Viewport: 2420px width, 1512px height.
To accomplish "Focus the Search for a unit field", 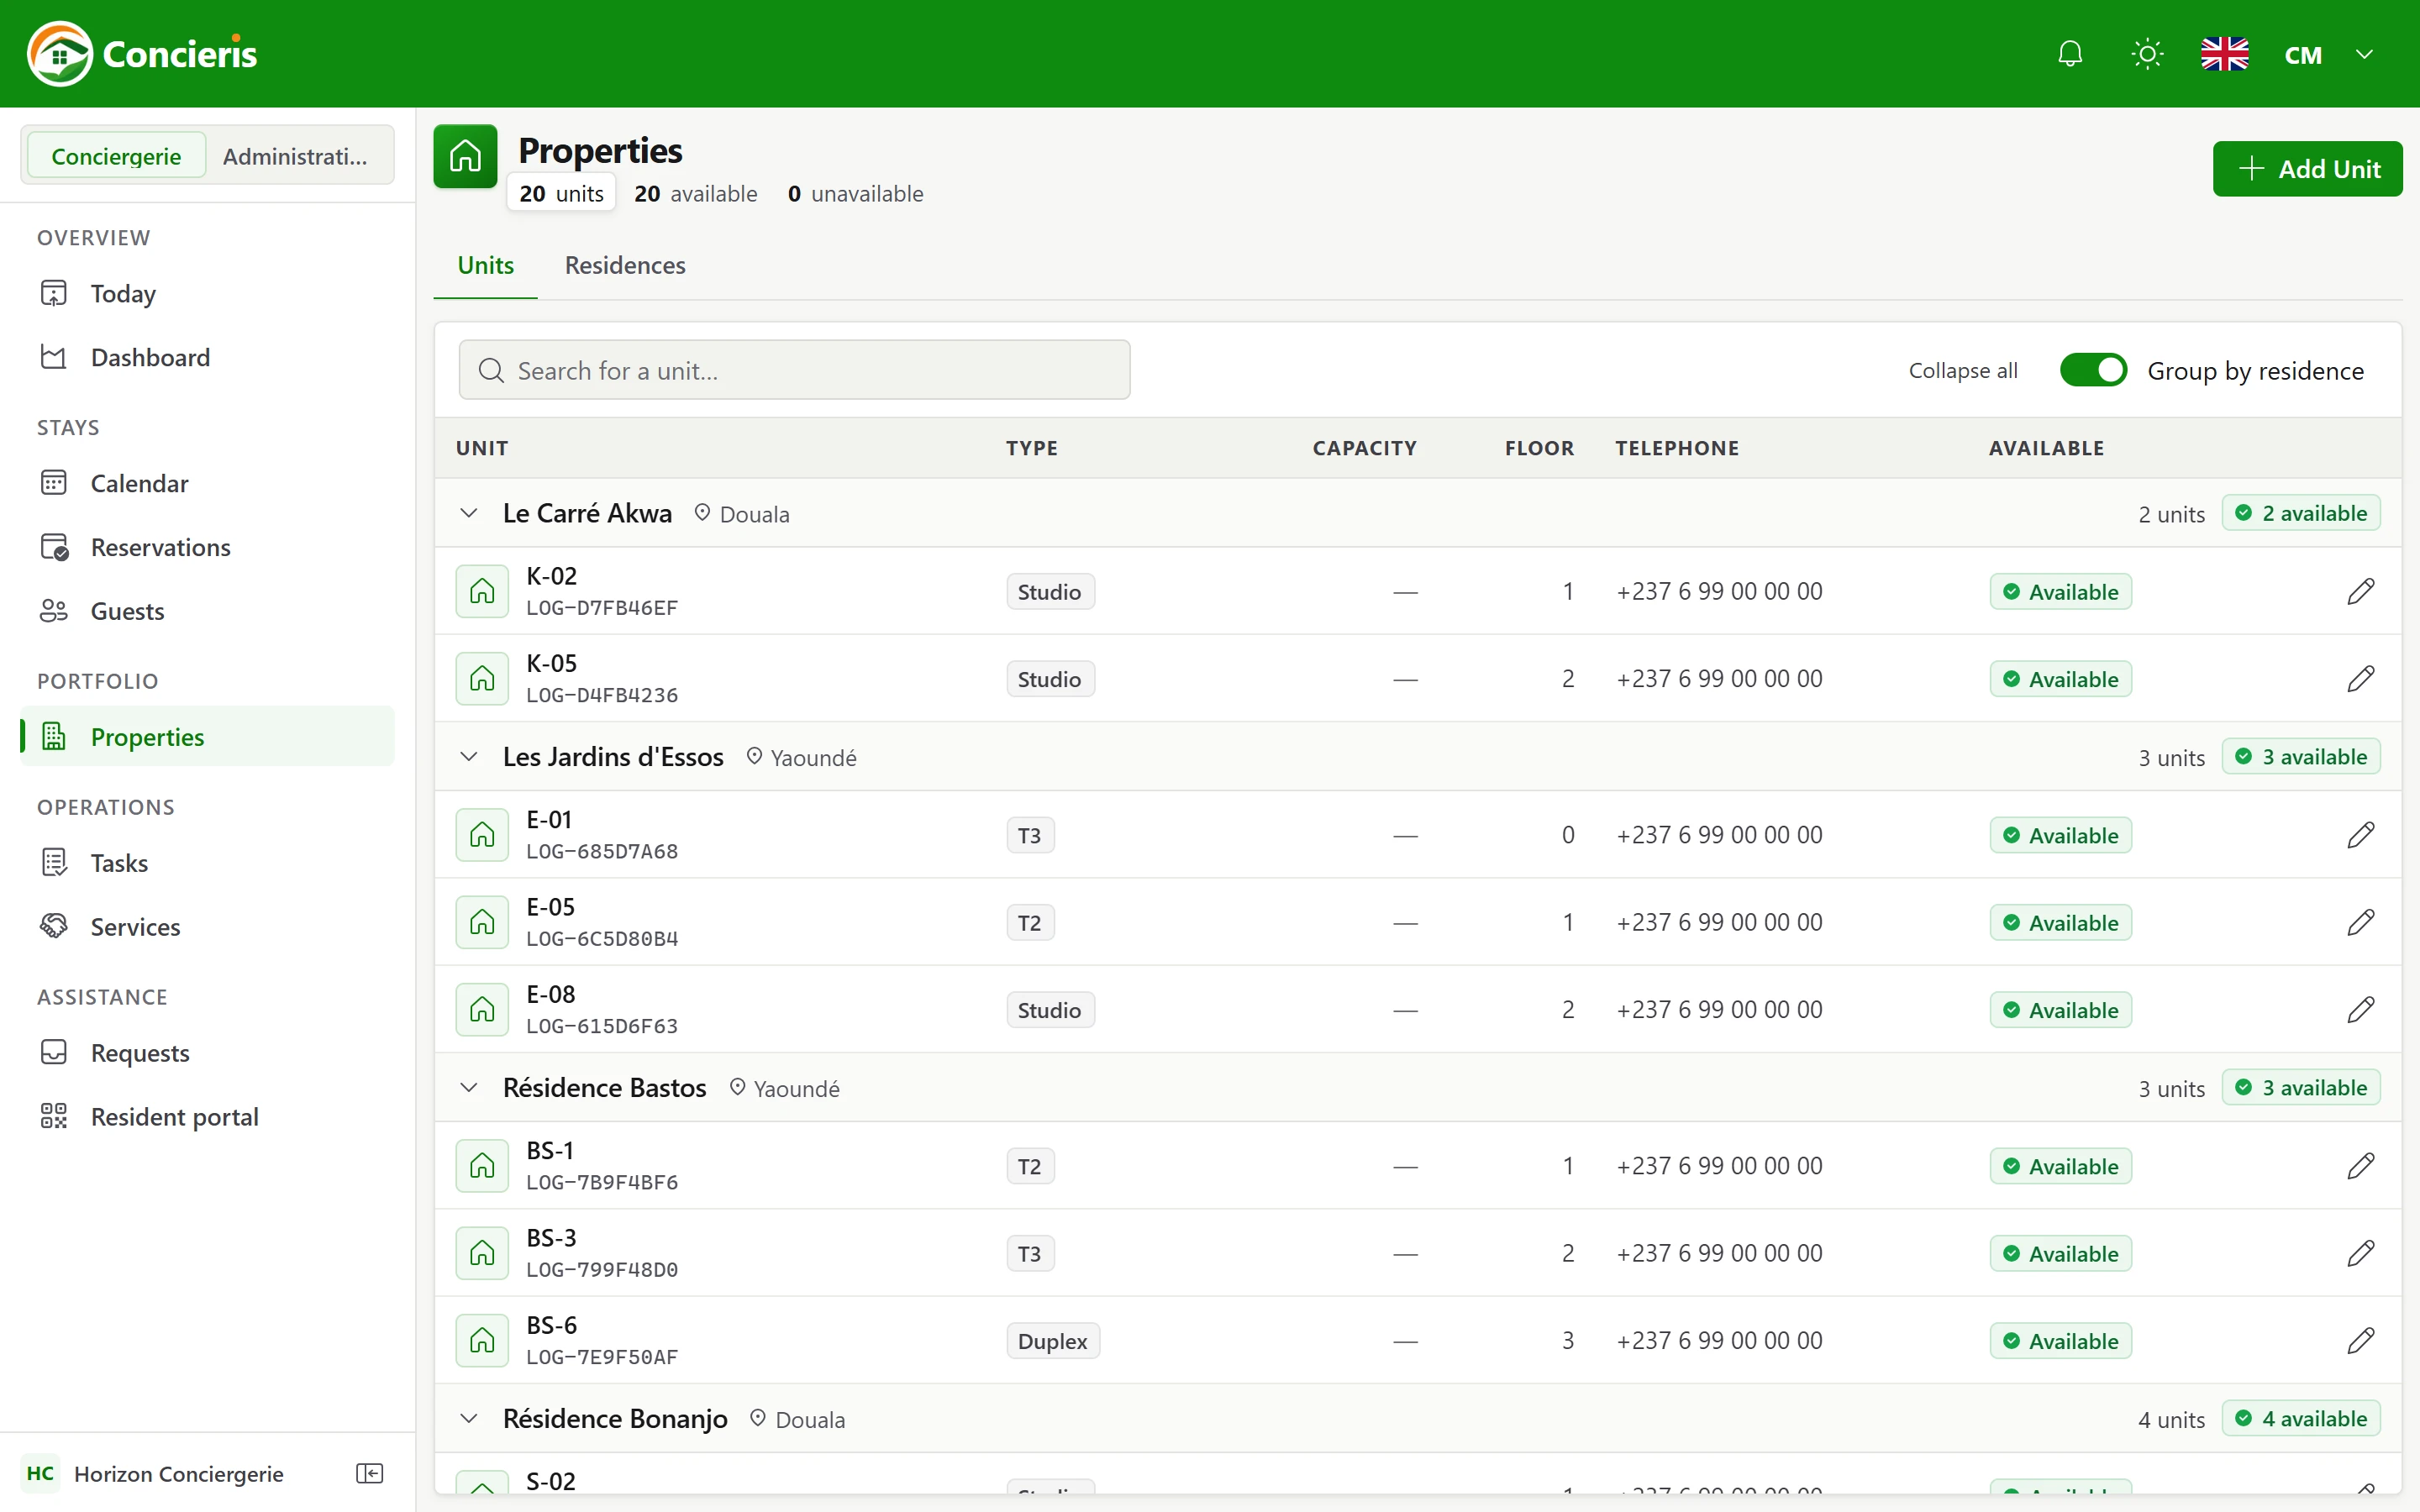I will pyautogui.click(x=794, y=370).
